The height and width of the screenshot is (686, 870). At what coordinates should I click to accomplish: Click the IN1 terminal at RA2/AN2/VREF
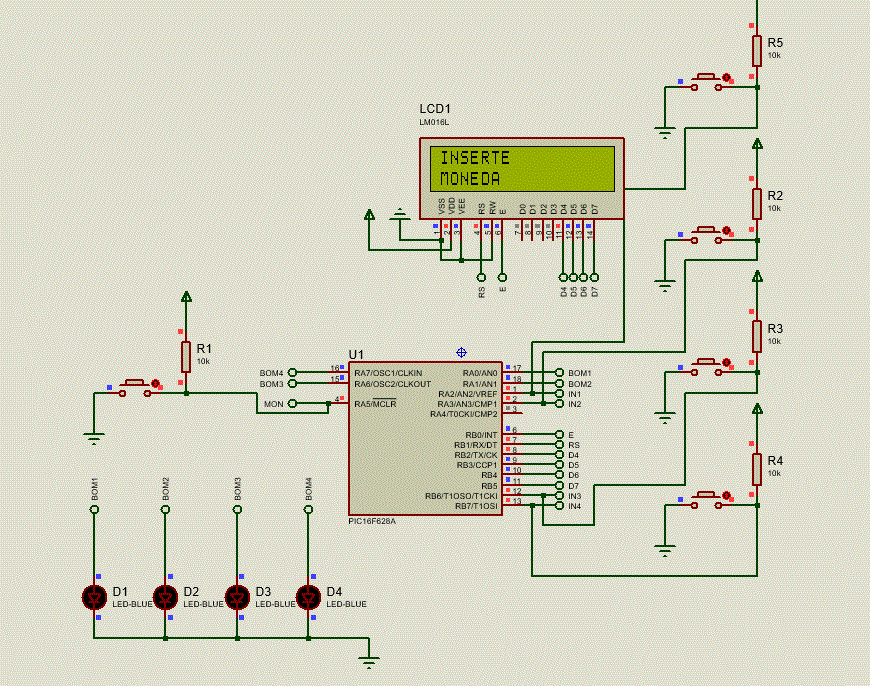click(x=559, y=394)
